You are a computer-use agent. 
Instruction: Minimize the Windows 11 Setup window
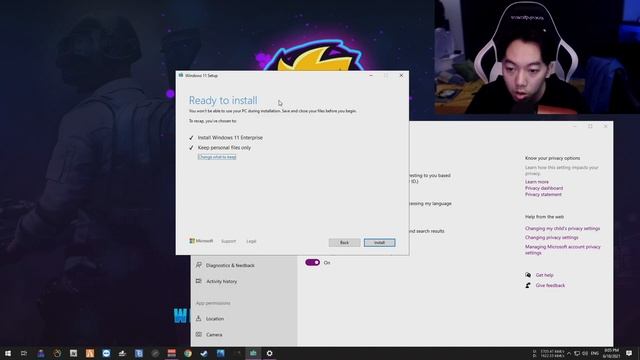(x=371, y=76)
